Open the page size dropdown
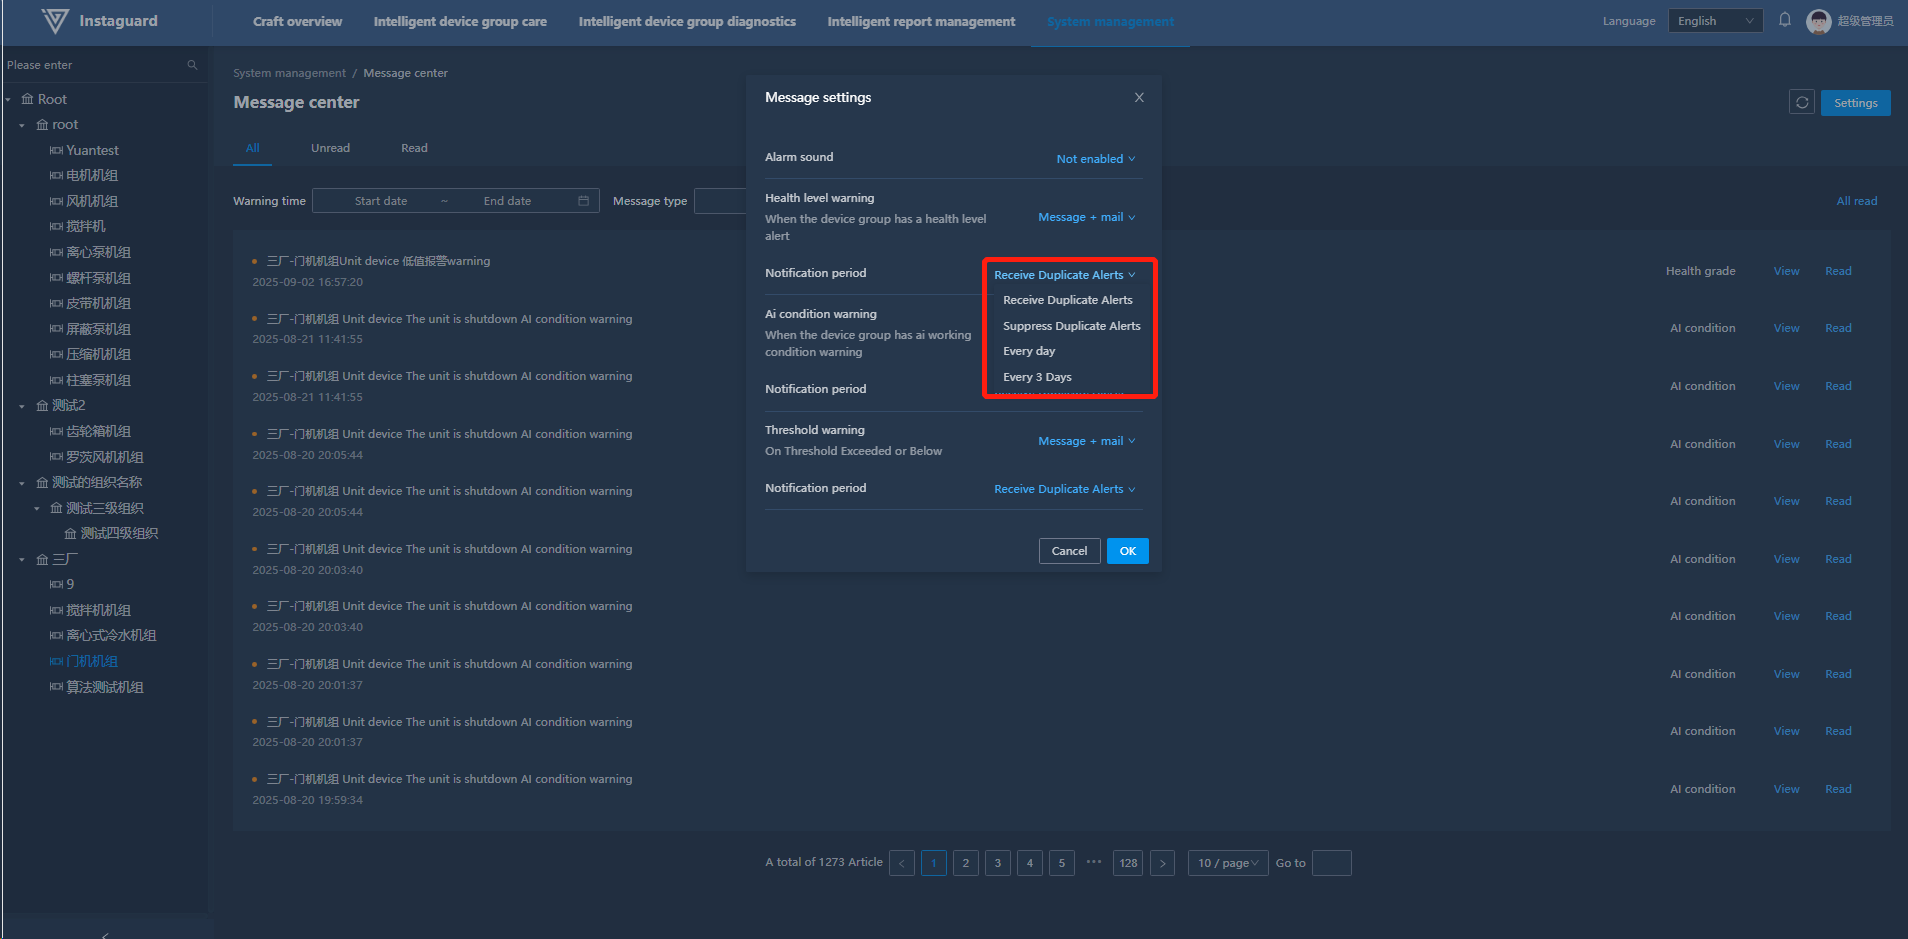The image size is (1908, 939). [x=1228, y=863]
